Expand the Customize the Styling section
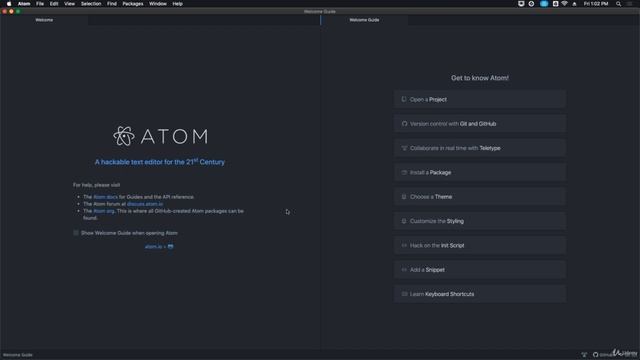 (480, 221)
